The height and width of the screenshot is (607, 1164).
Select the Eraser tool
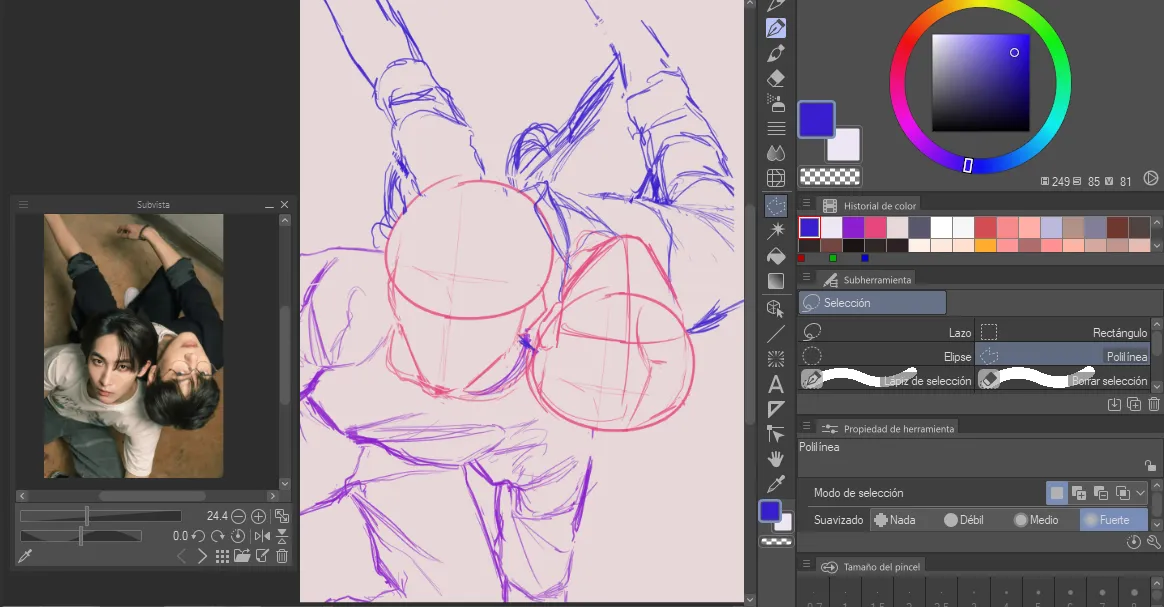776,78
